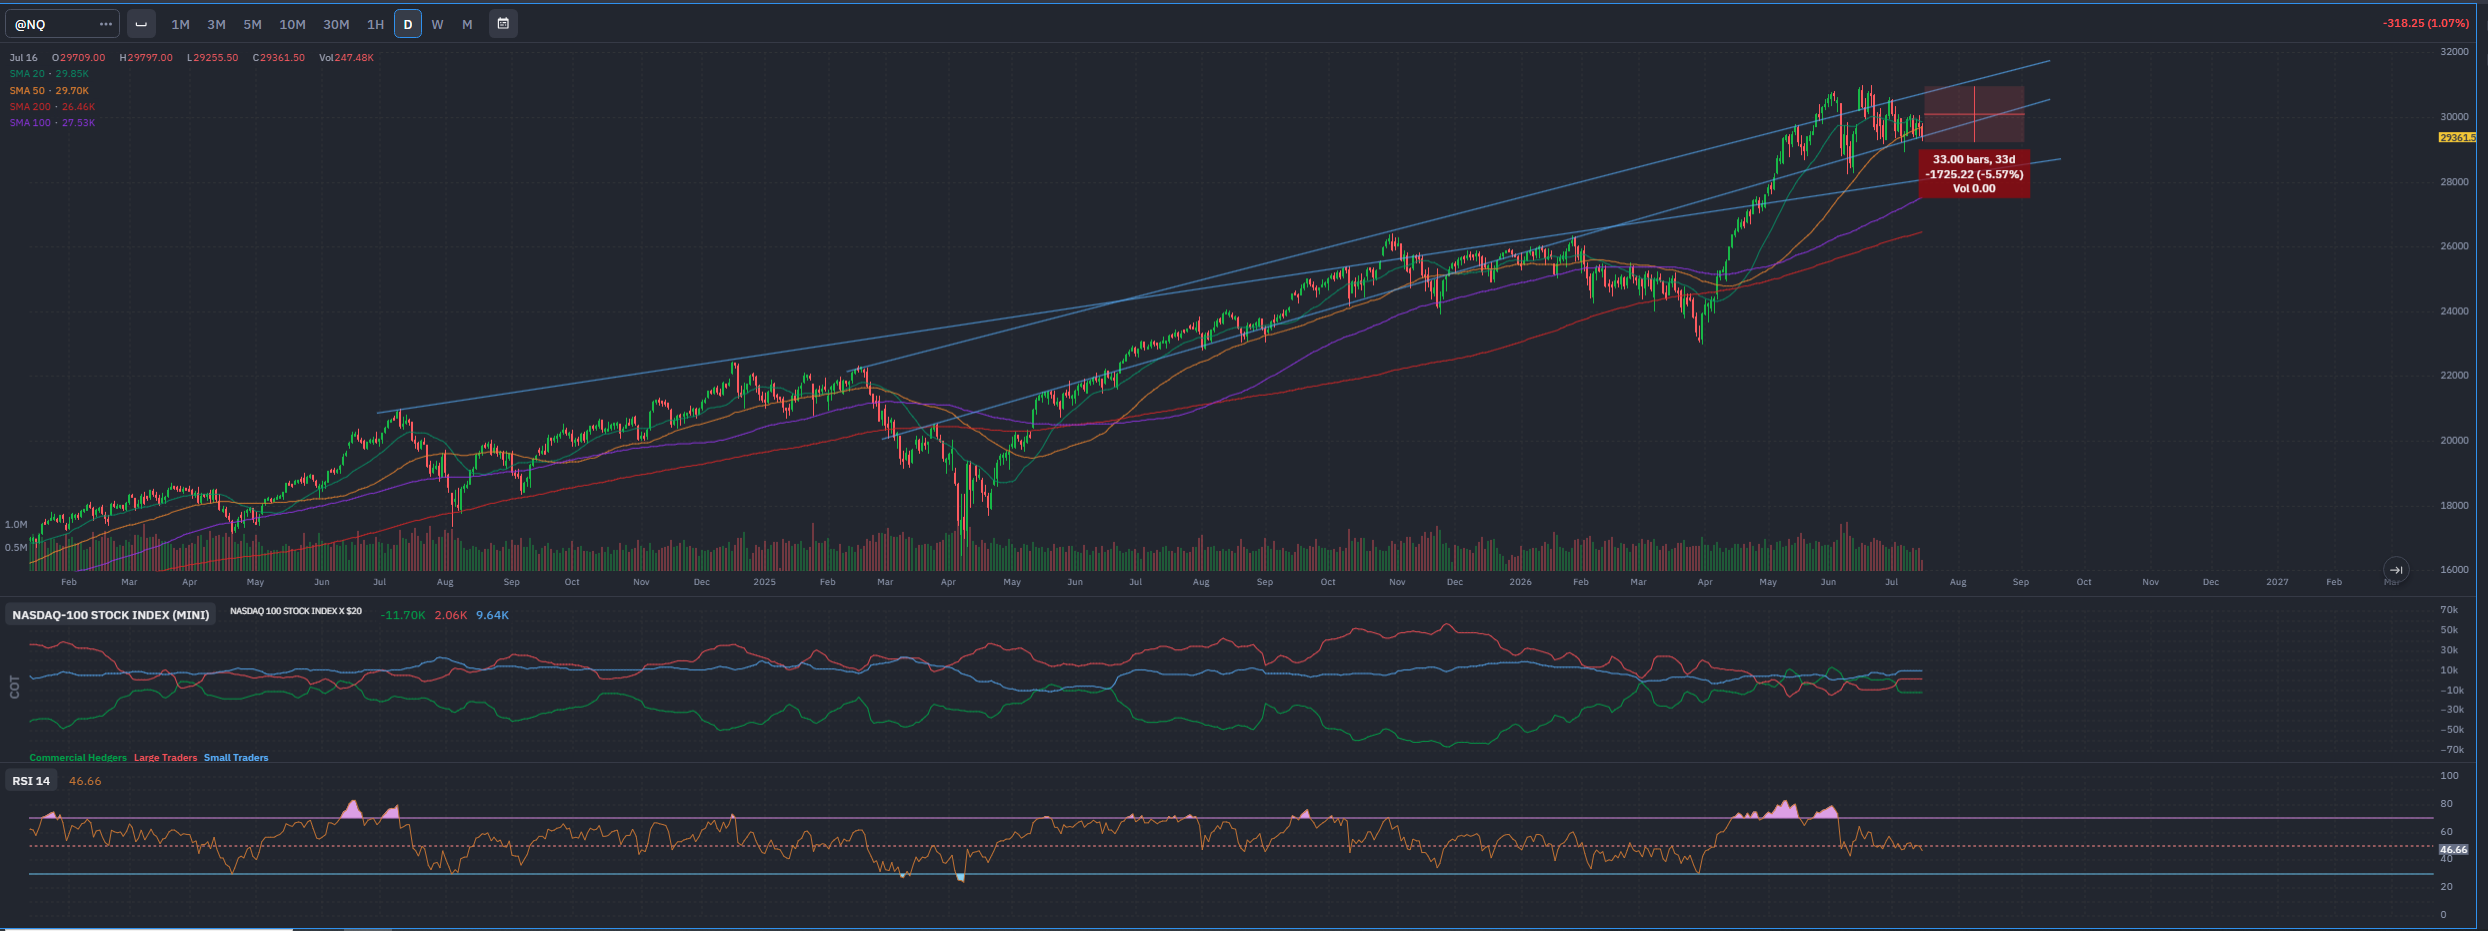Switch to the 30M timeframe

pos(336,24)
